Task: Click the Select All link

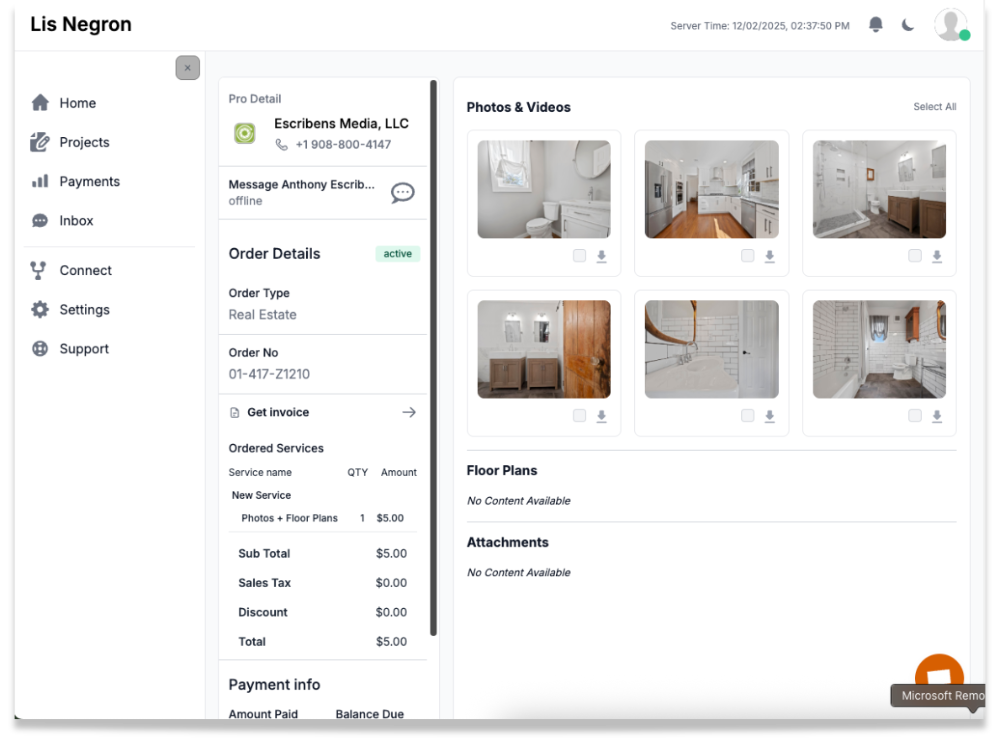Action: 935,105
